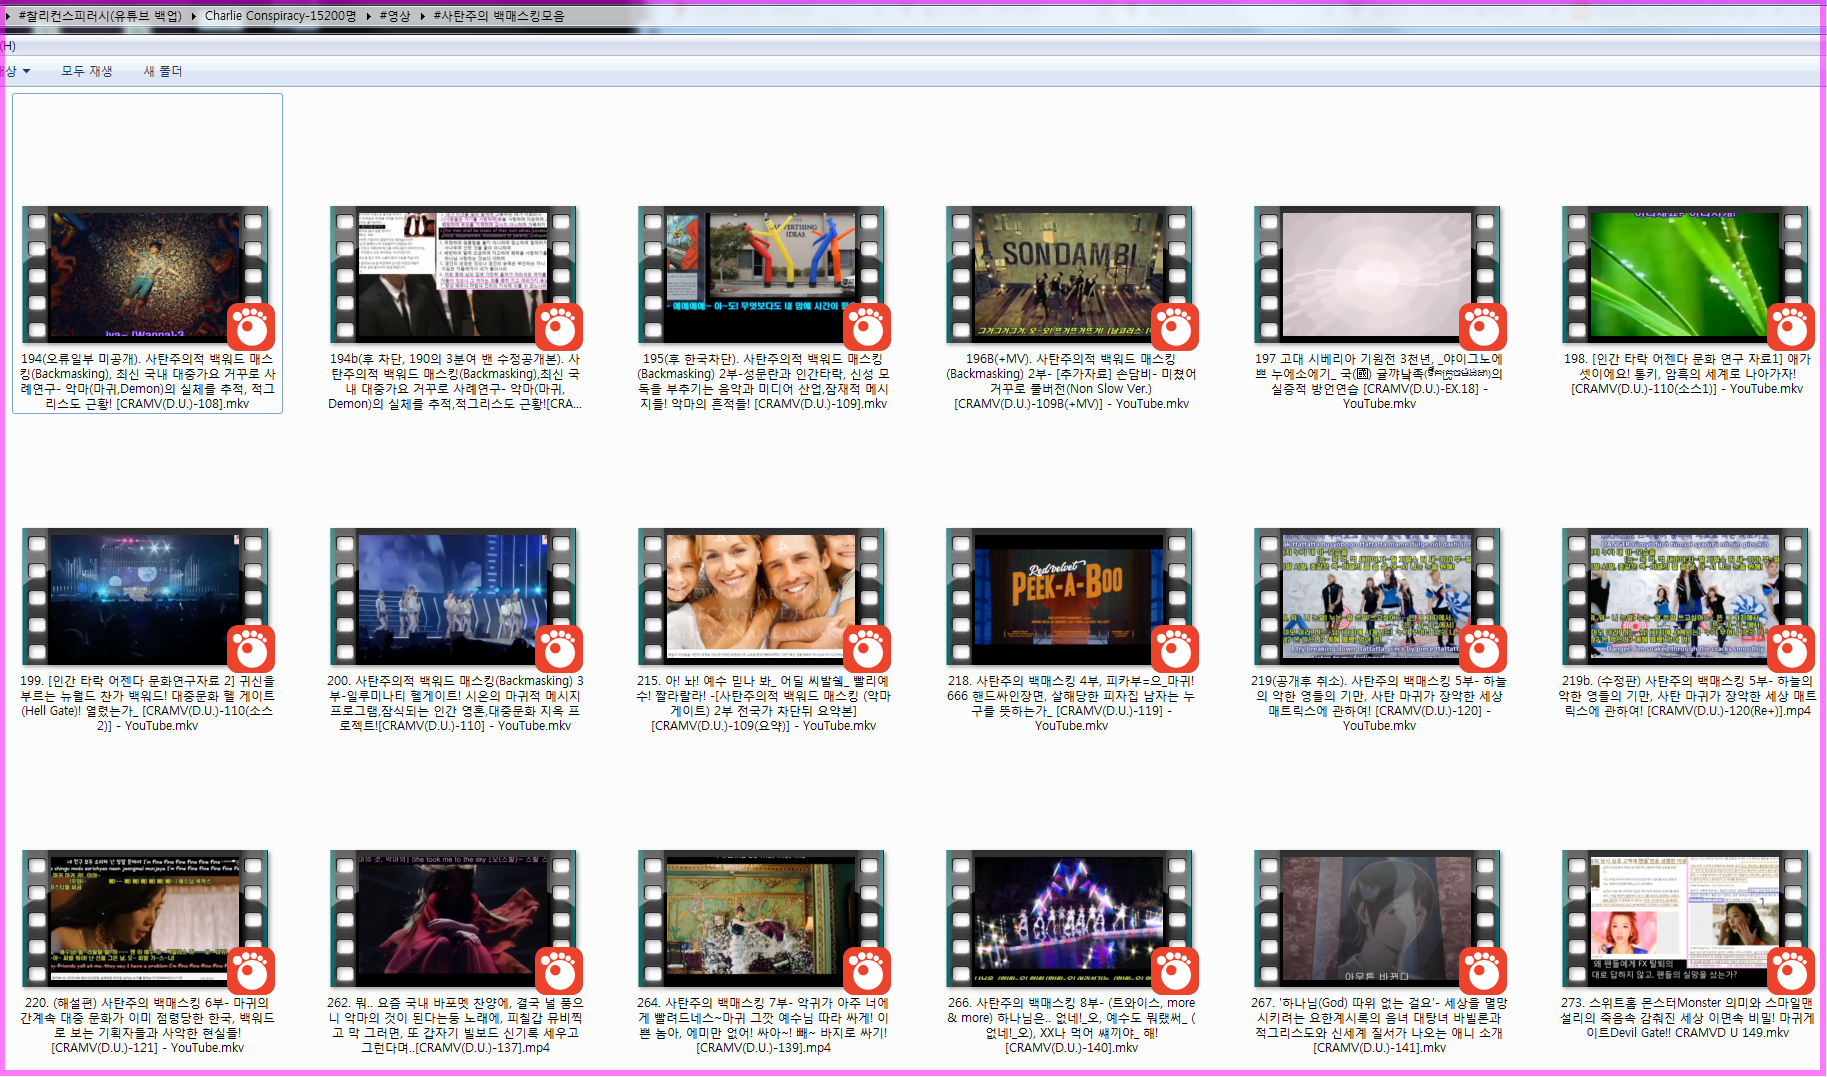1827x1077 pixels.
Task: Select filename text starting with 200. 사탄주의적
Action: click(x=455, y=703)
